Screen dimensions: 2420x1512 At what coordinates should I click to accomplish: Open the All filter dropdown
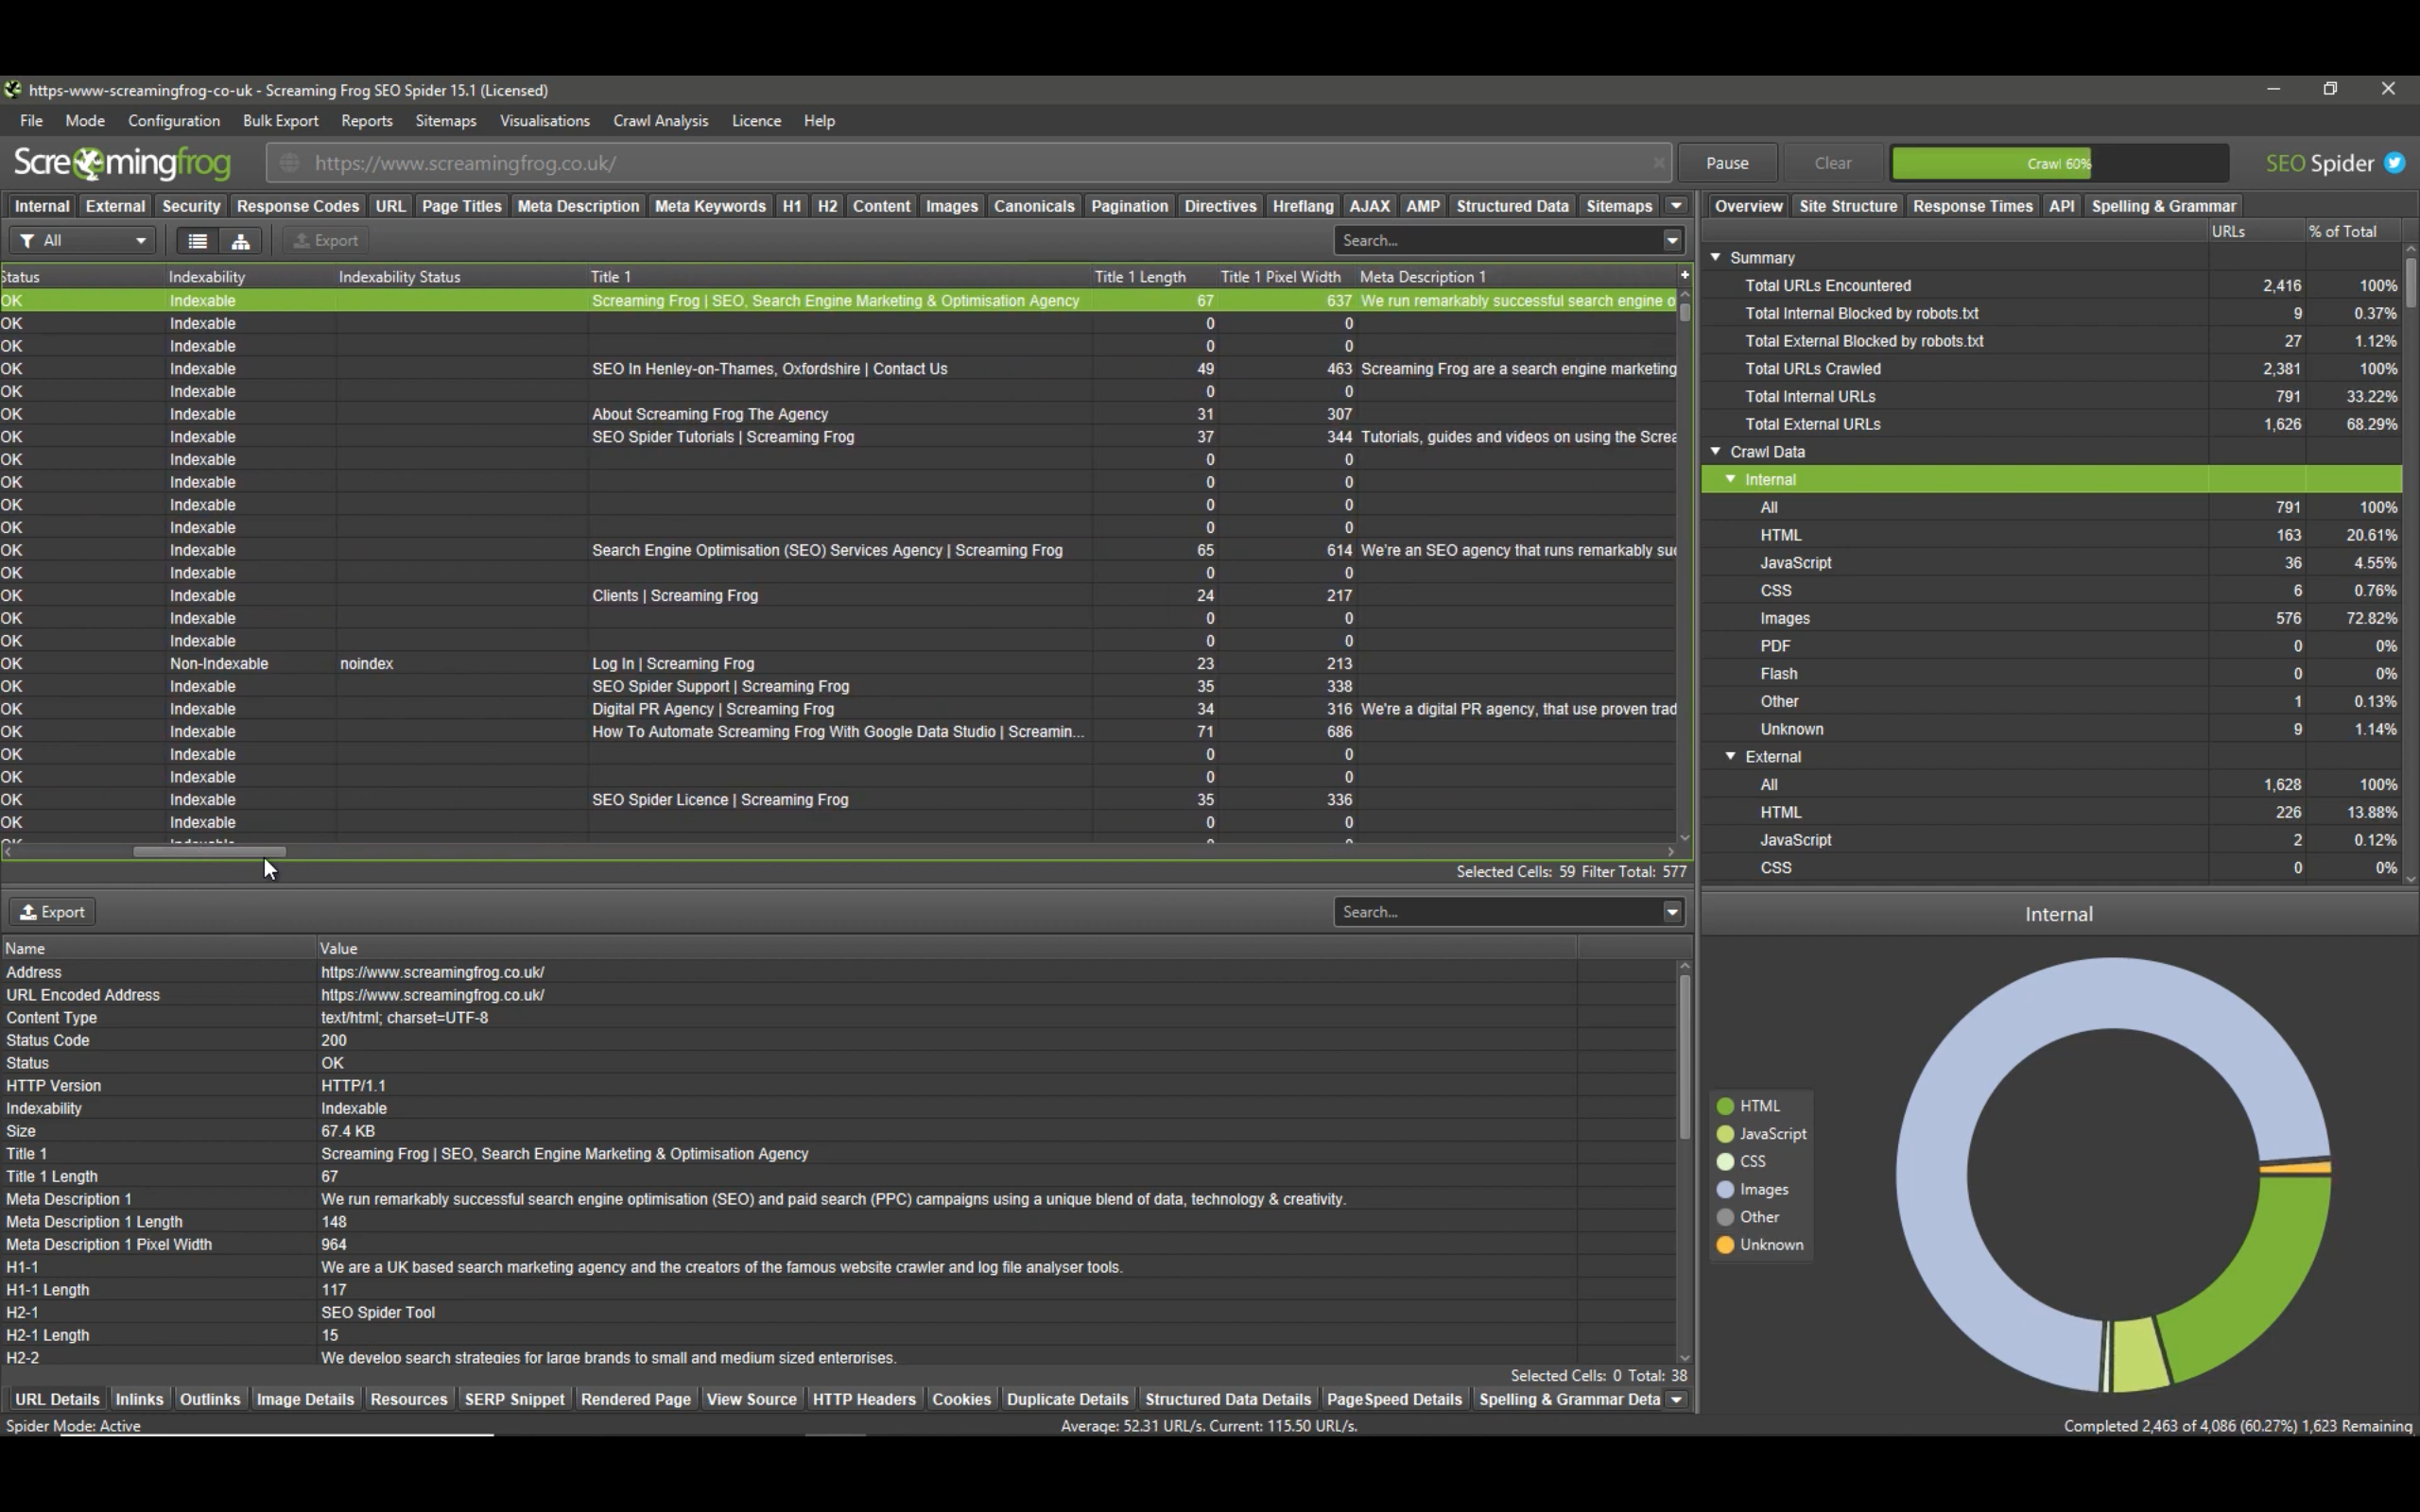point(82,241)
